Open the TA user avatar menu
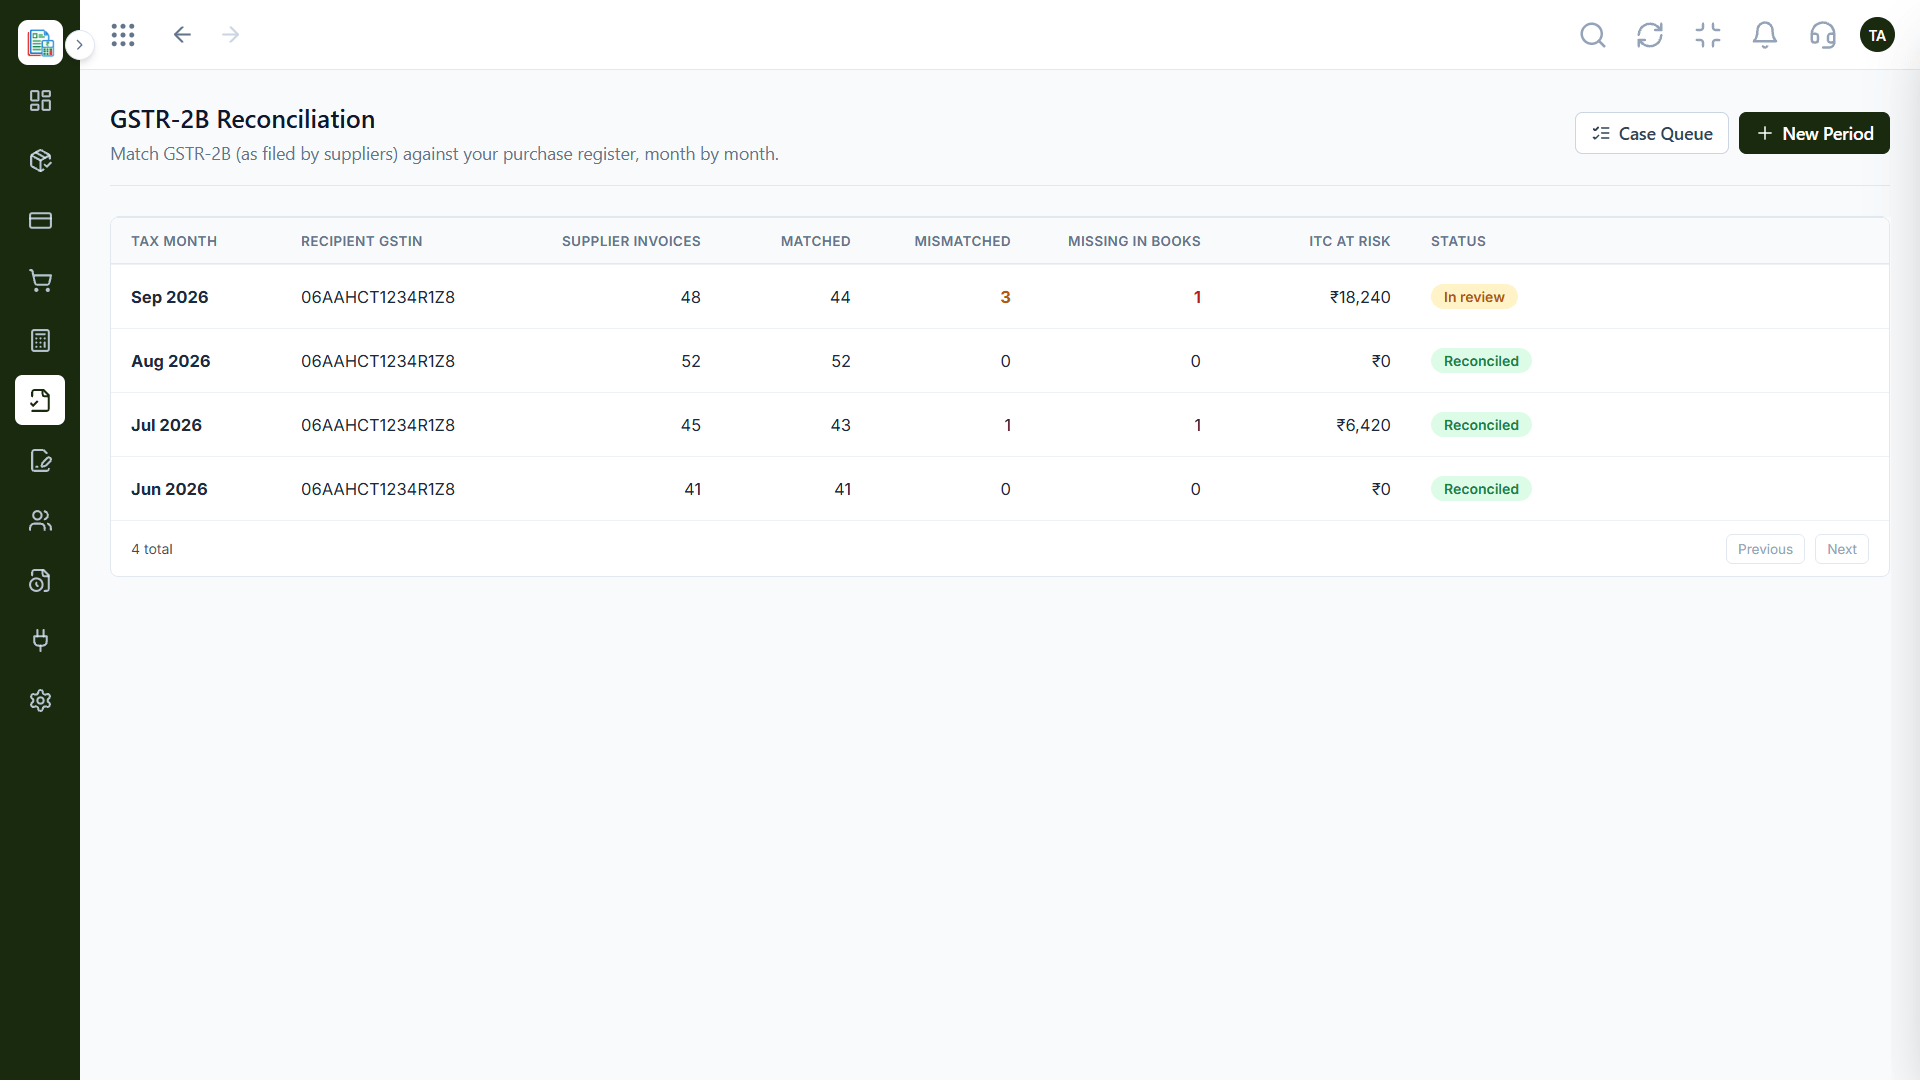 [1877, 36]
